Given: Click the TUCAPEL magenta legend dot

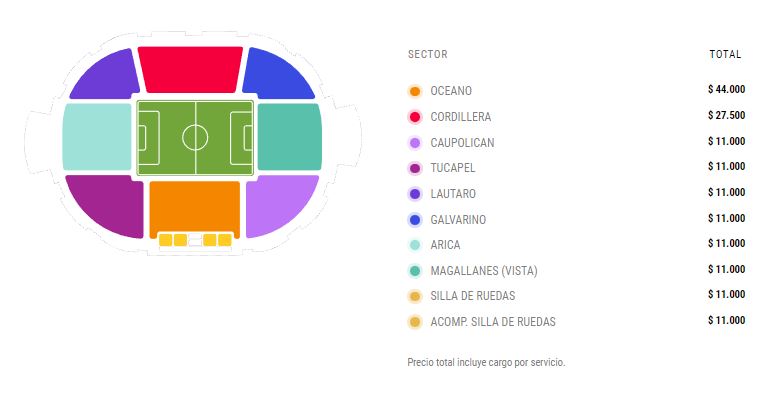Looking at the screenshot, I should click(x=415, y=168).
